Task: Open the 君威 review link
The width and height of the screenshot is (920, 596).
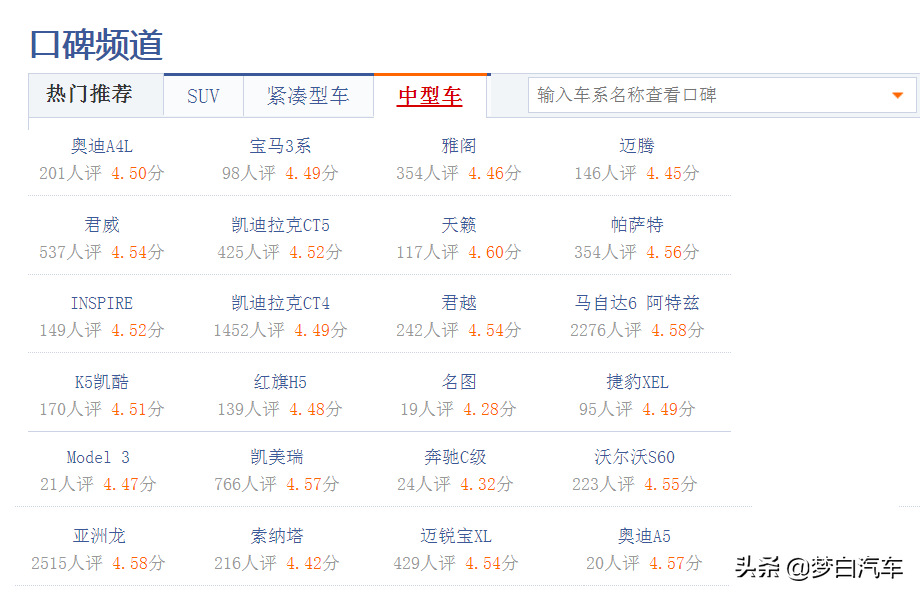Action: (102, 225)
